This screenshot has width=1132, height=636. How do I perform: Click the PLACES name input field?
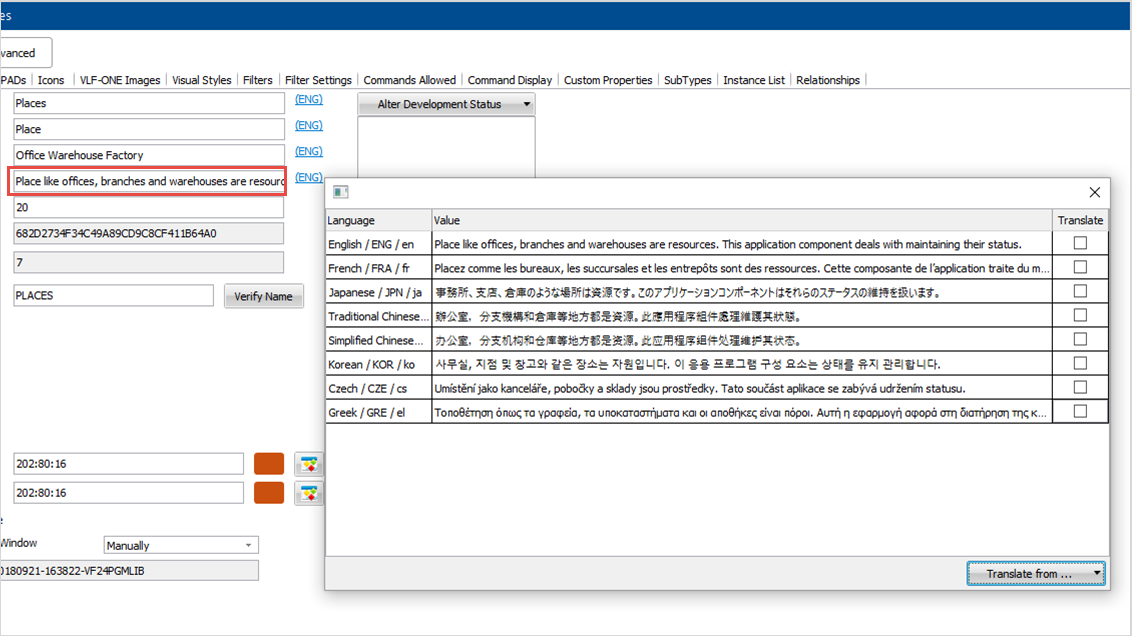click(113, 295)
